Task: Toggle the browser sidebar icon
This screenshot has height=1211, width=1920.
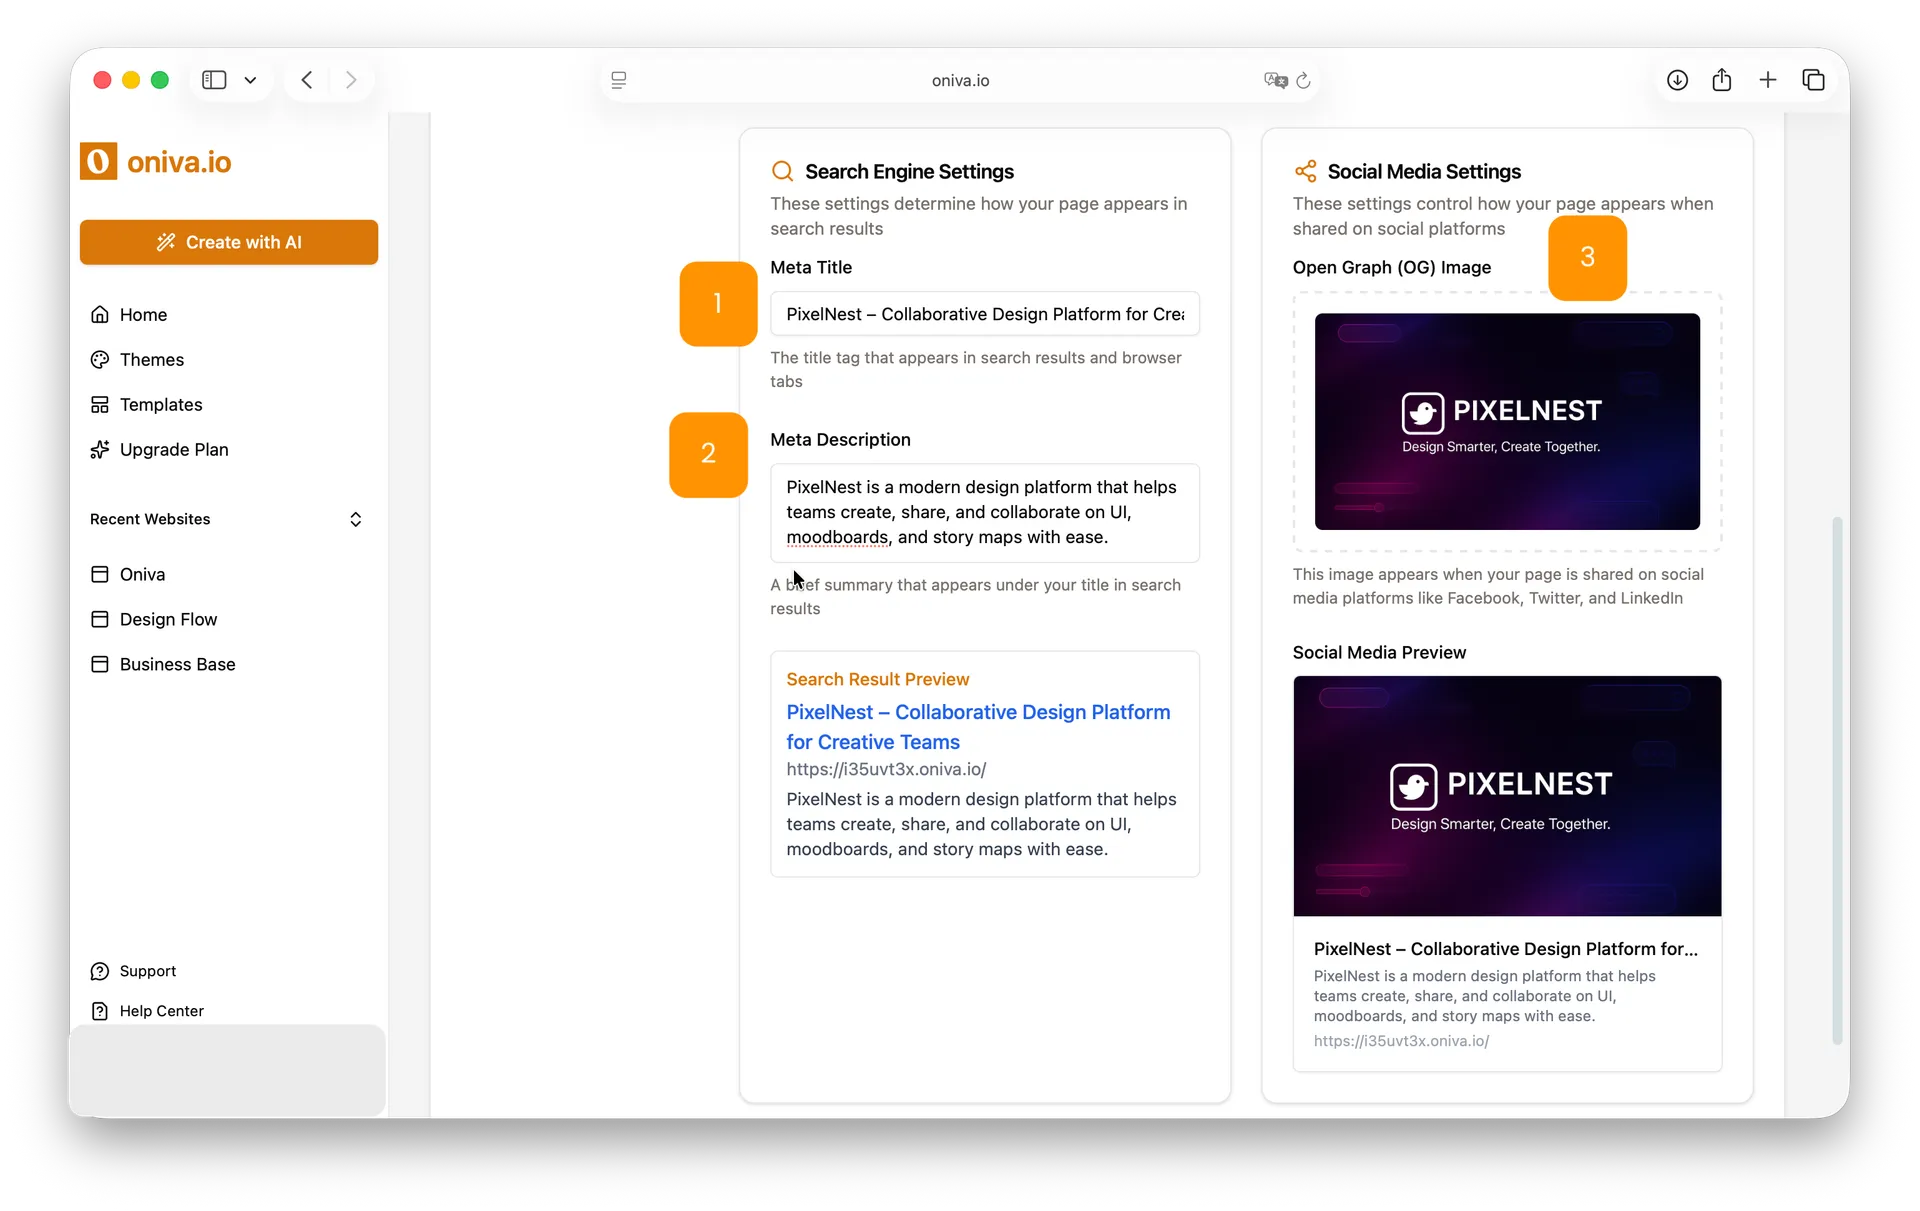Action: click(213, 80)
